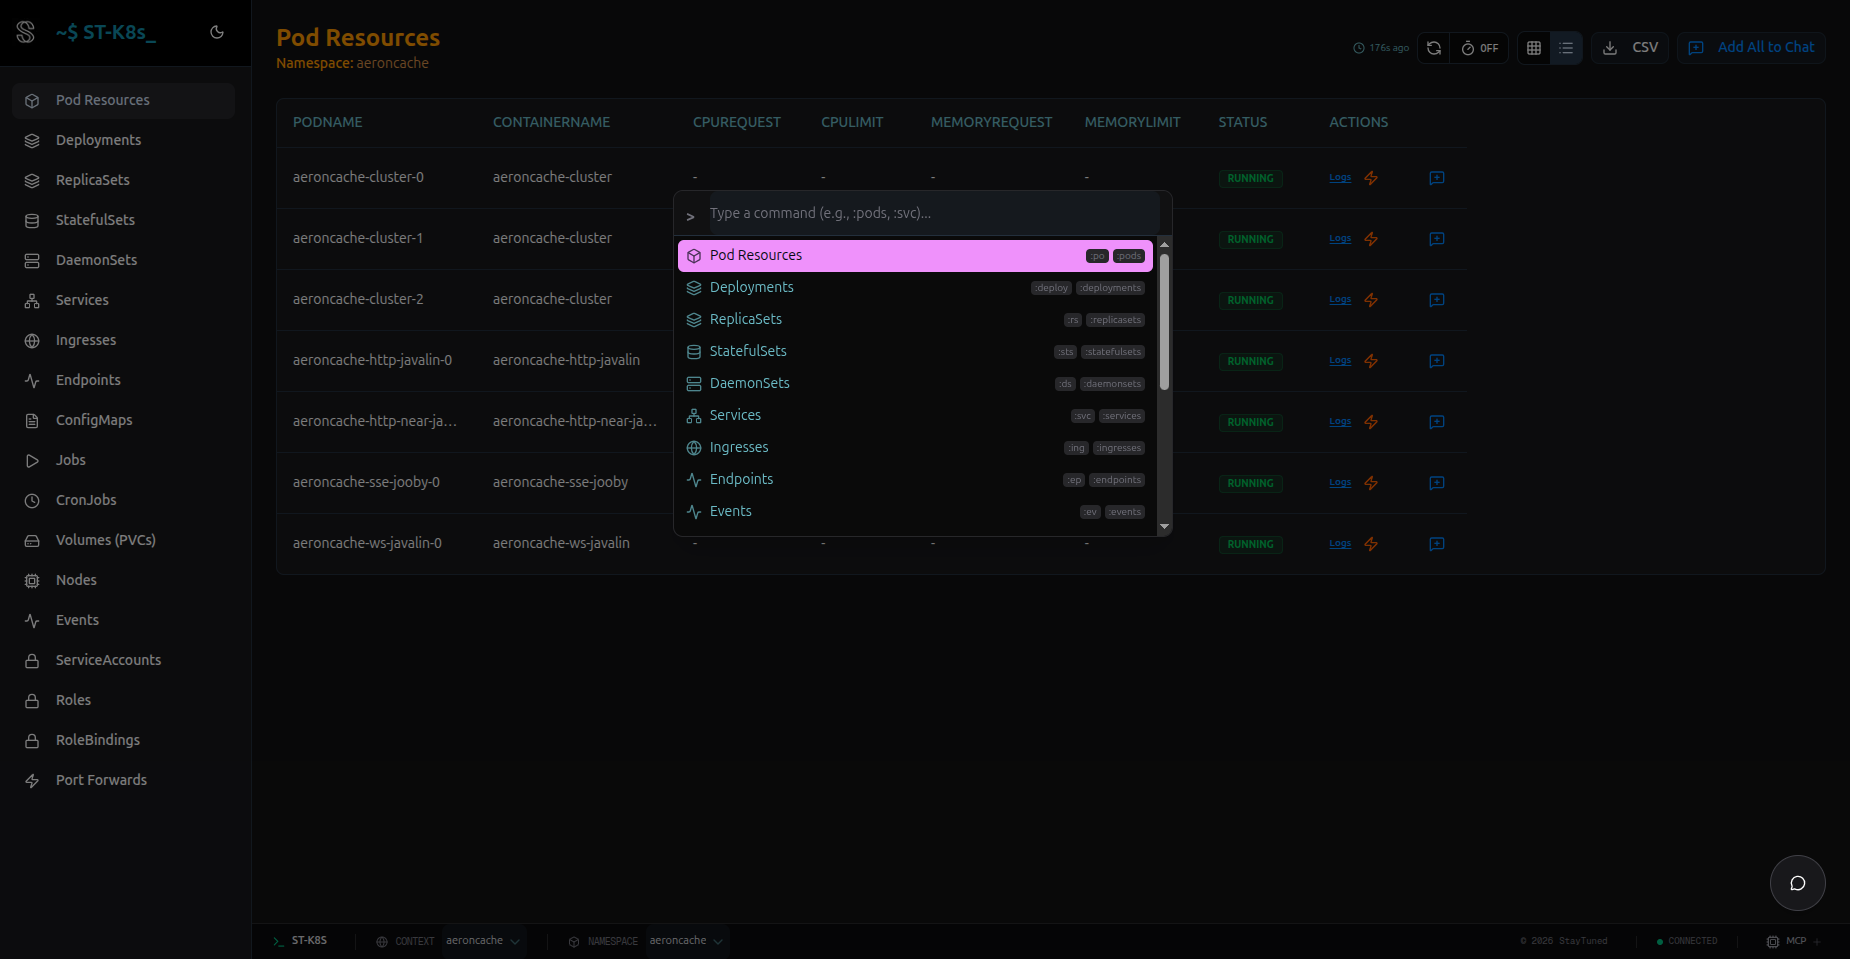Select DaemonSets in command palette

pos(915,384)
